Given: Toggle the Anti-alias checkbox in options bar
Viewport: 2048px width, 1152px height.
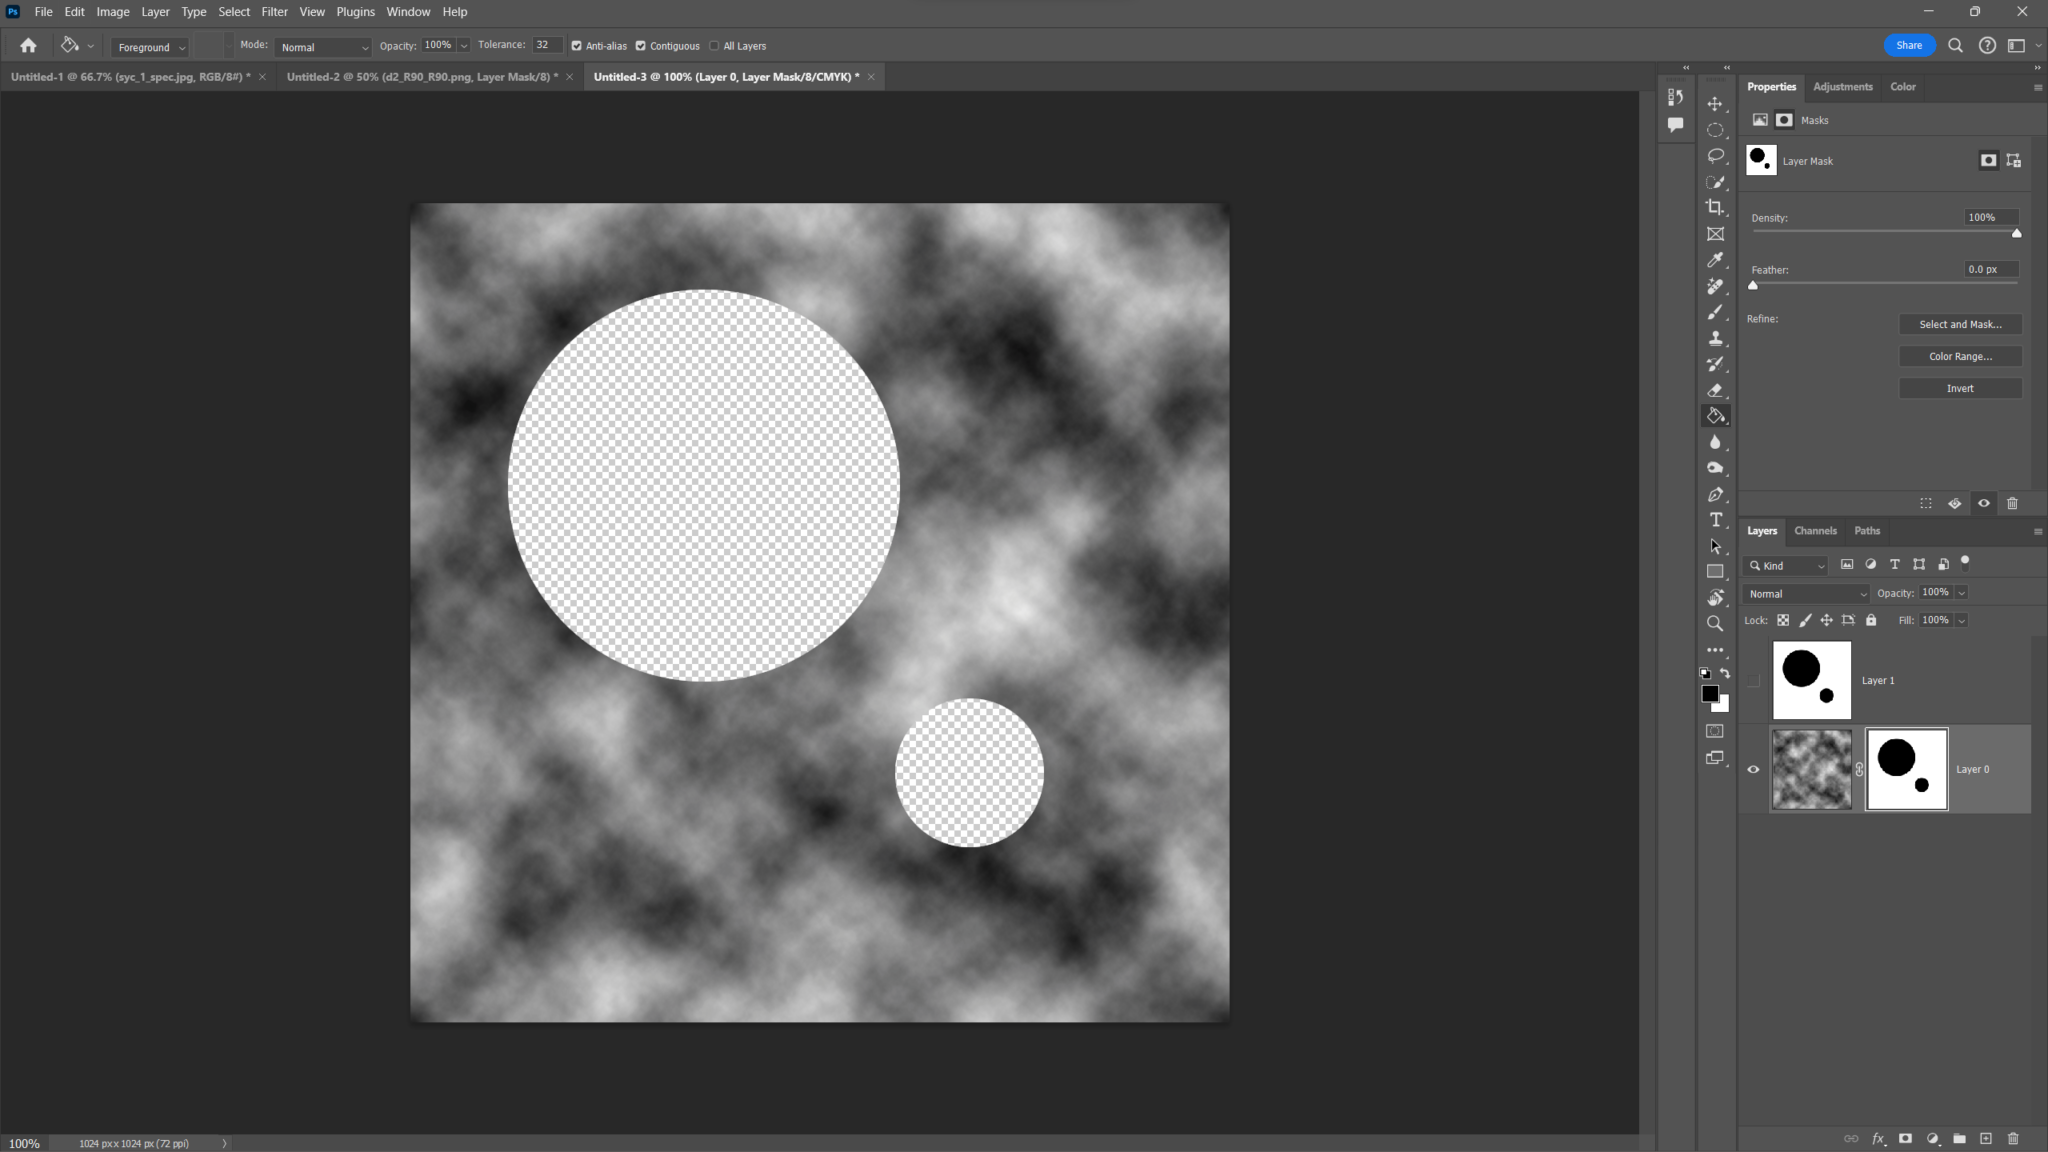Looking at the screenshot, I should 577,46.
